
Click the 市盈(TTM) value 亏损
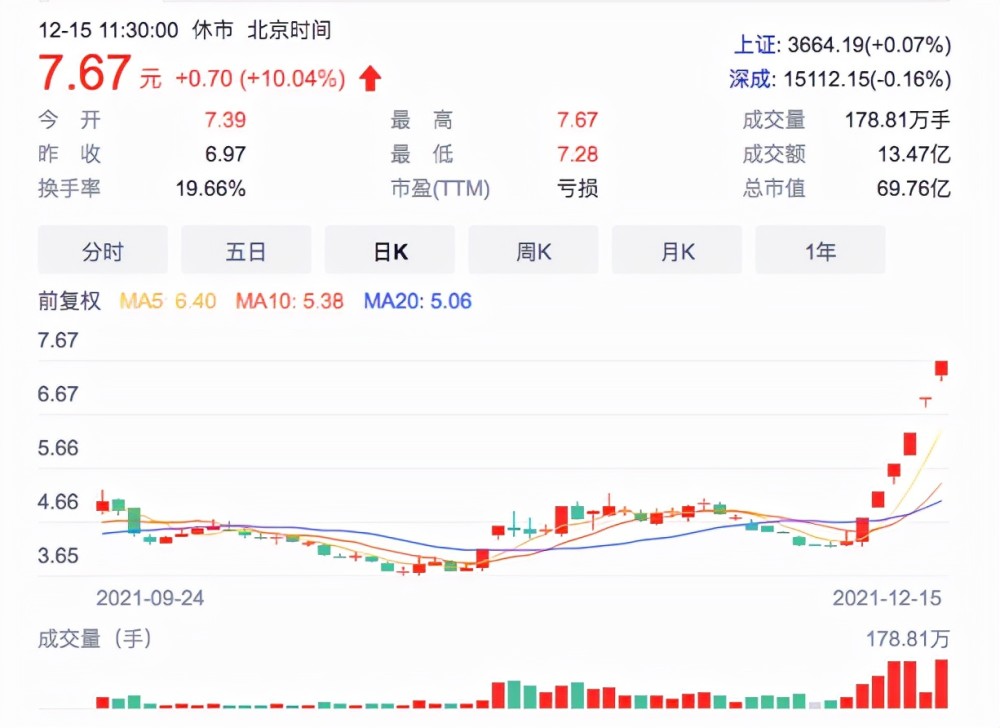[x=578, y=189]
